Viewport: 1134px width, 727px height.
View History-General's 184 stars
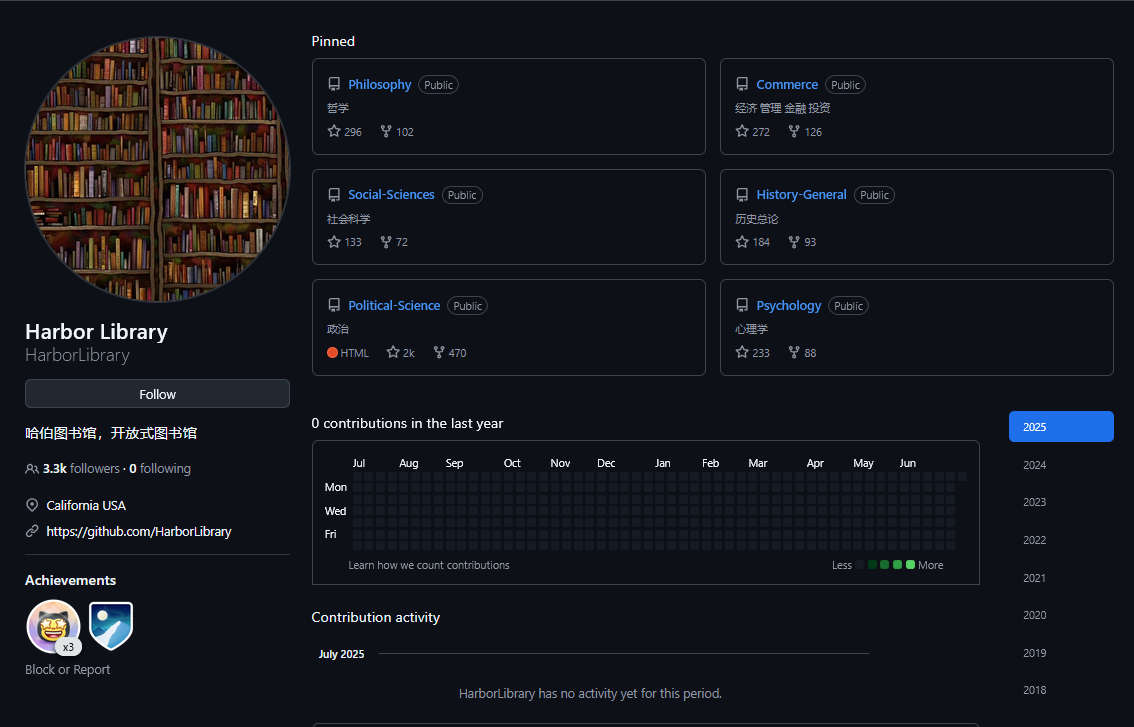click(x=752, y=242)
